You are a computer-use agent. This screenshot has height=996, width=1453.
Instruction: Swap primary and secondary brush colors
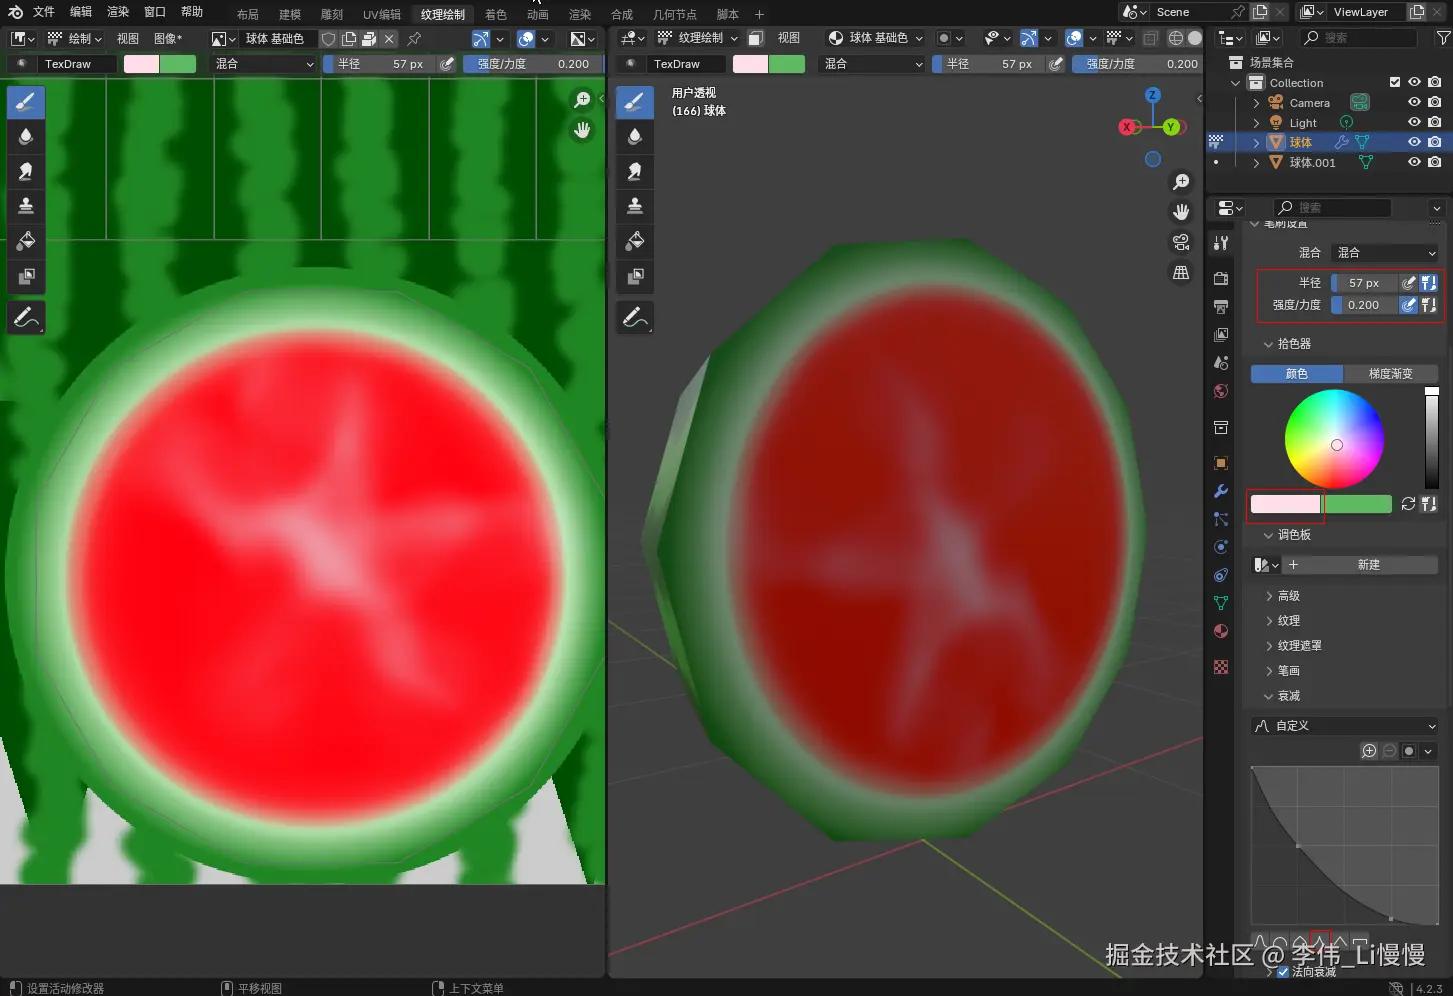(x=1408, y=504)
